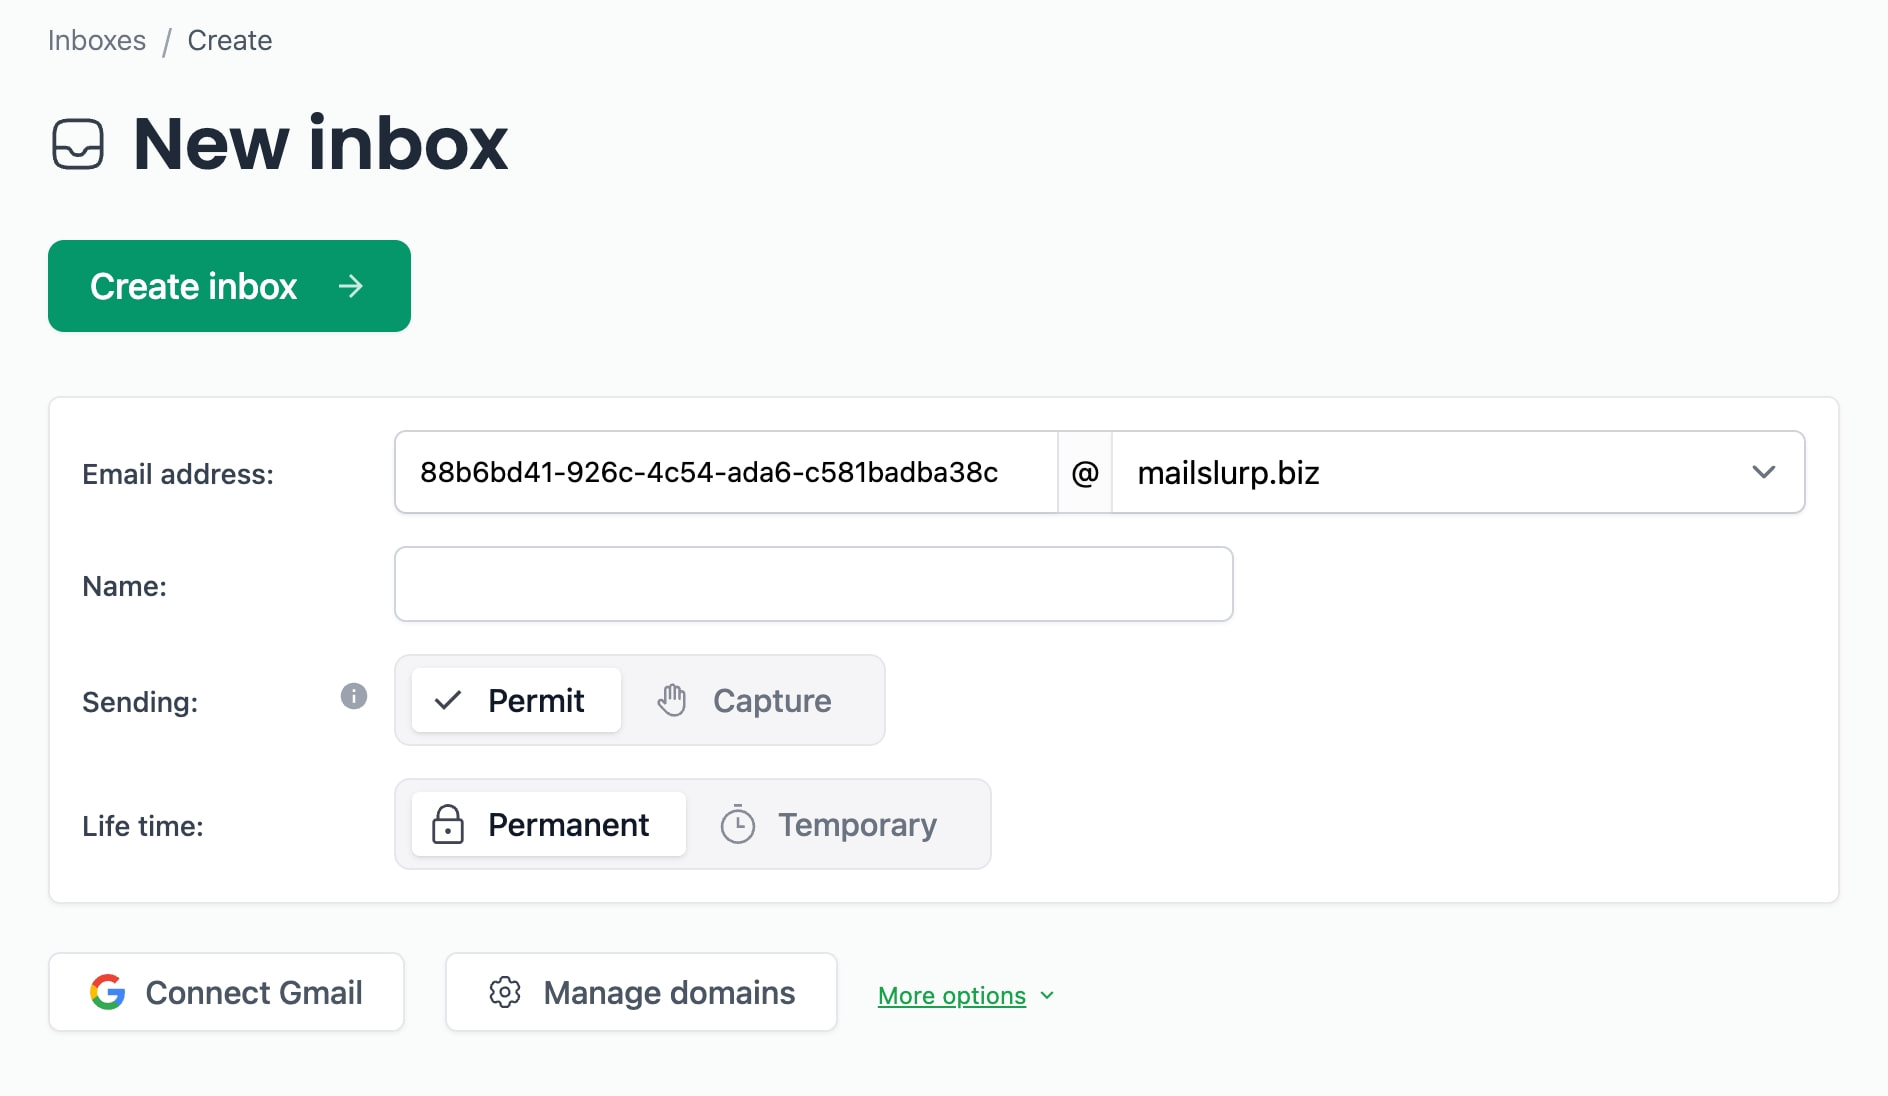Click the hand icon on Capture option
Screen dimensions: 1888x1096
coord(672,700)
